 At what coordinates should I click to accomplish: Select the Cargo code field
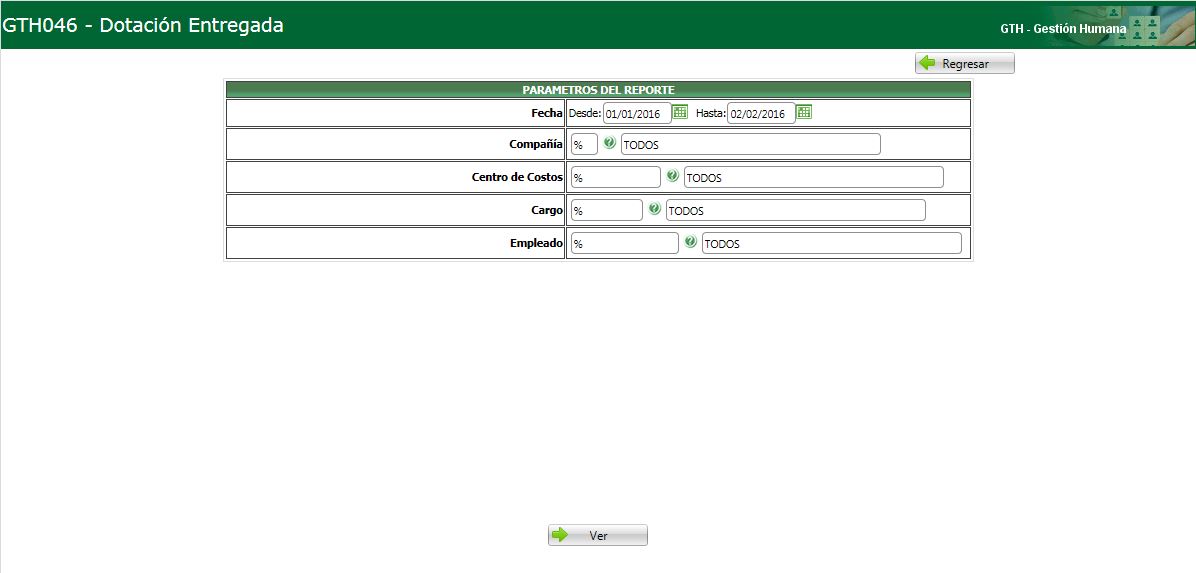606,210
